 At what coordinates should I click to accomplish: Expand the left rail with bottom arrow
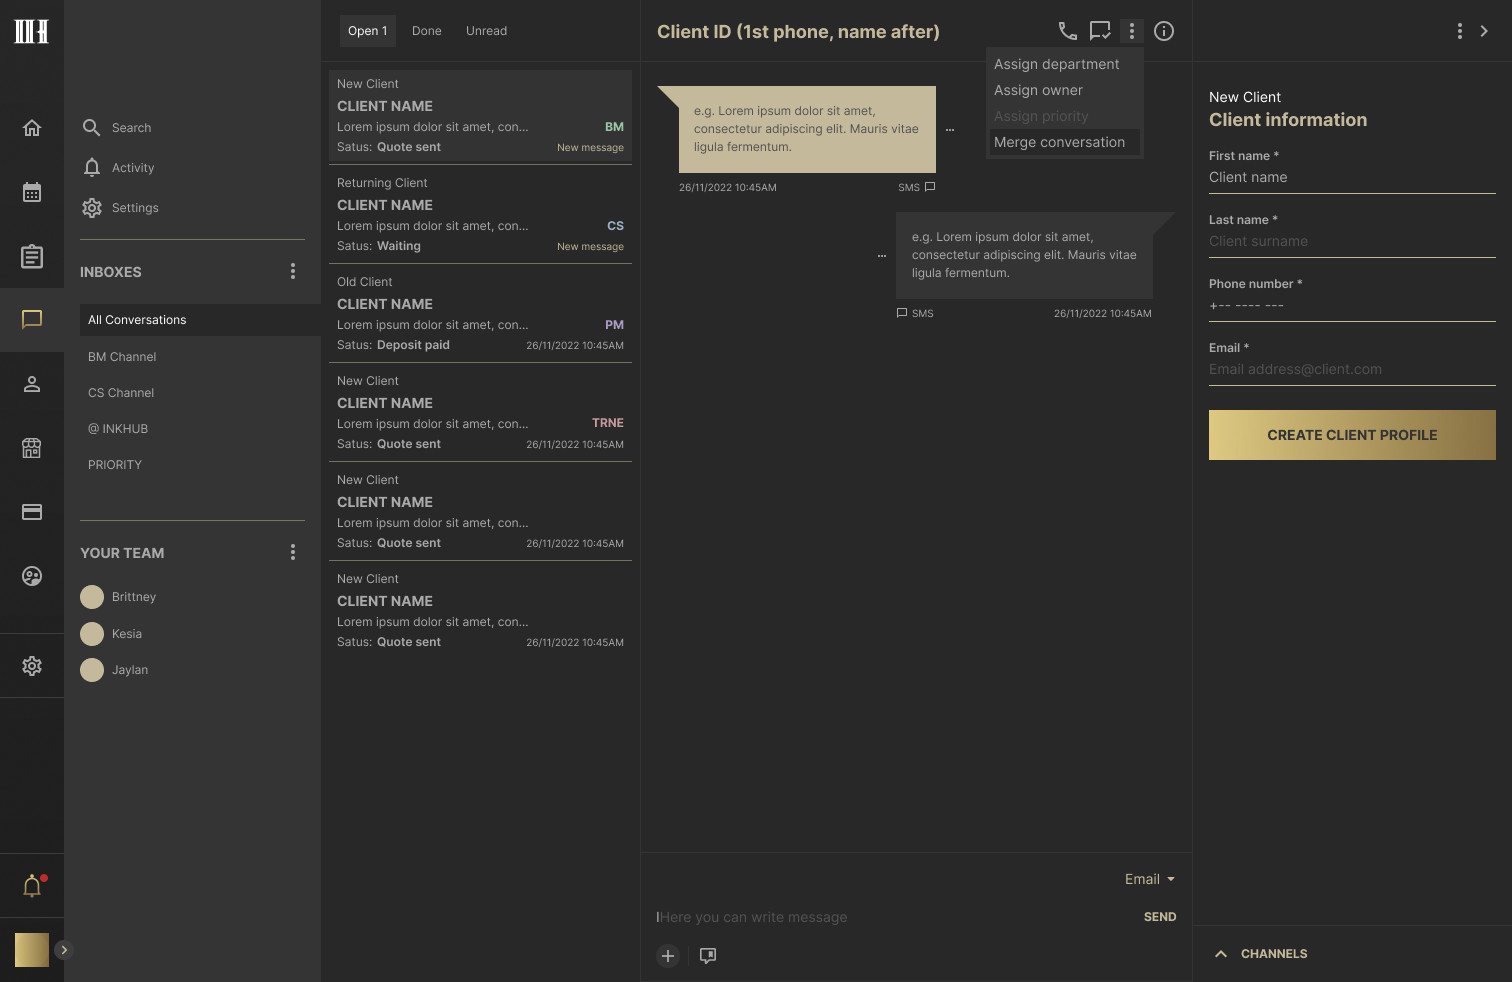[63, 950]
